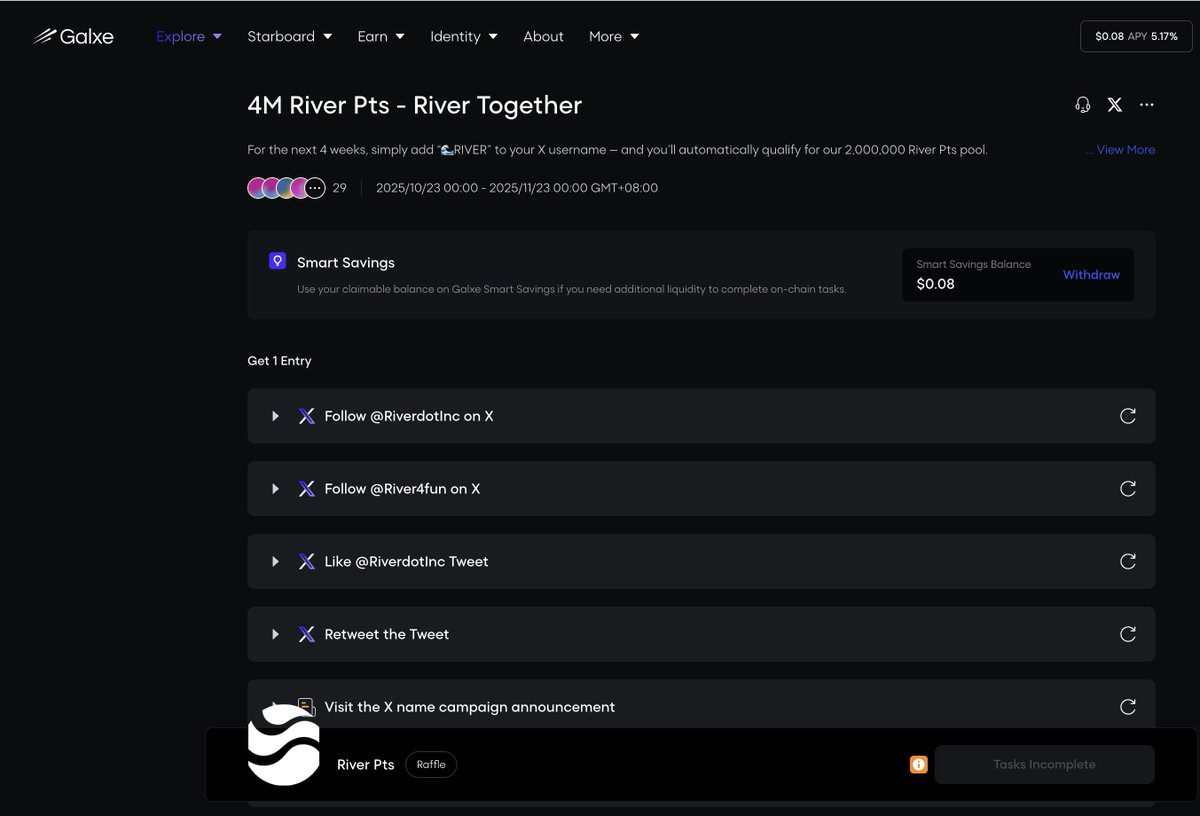The image size is (1200, 816).
Task: Click the X share icon near title
Action: tap(1115, 105)
